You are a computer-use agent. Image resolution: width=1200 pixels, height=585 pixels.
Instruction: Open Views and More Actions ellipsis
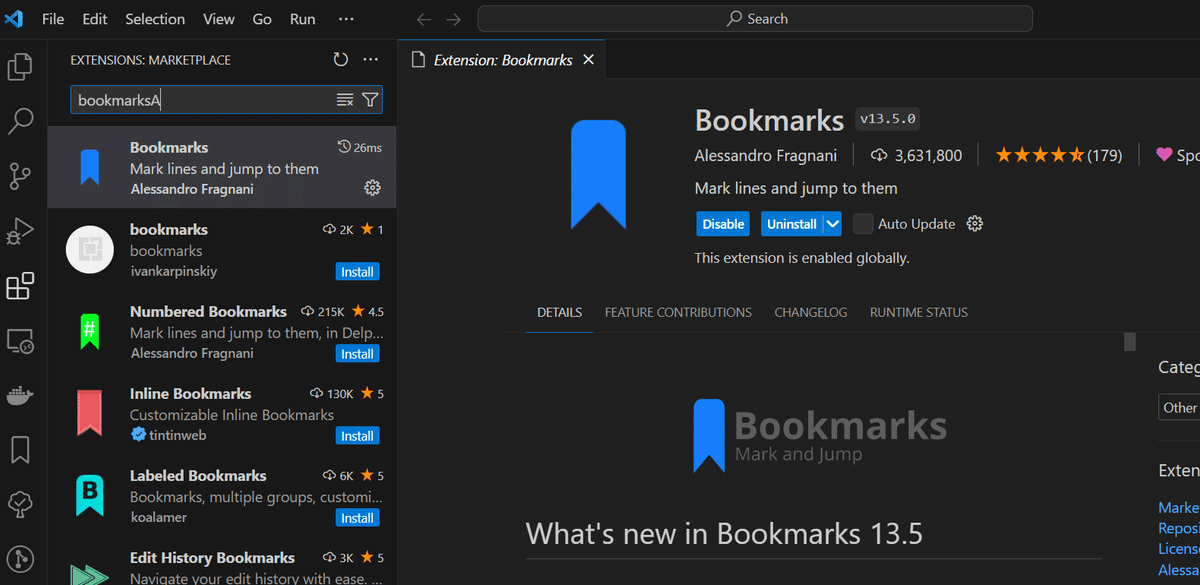[371, 60]
